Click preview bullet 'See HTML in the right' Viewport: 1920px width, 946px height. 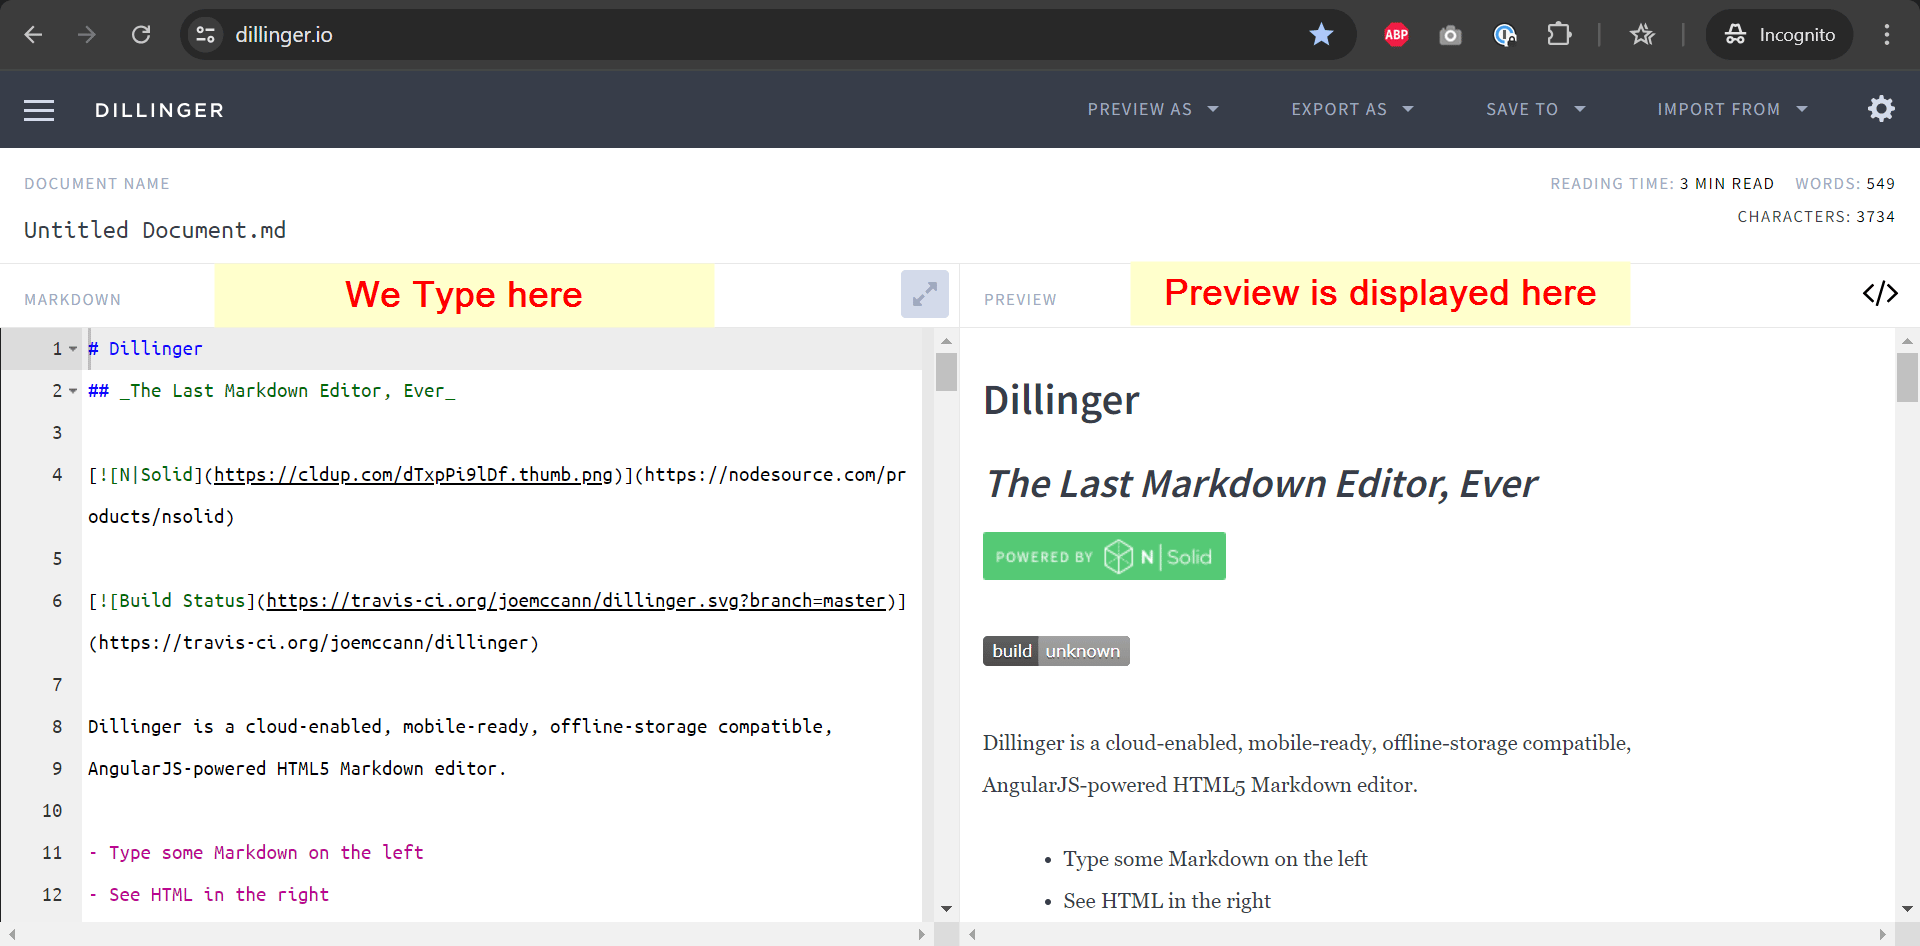tap(1167, 901)
